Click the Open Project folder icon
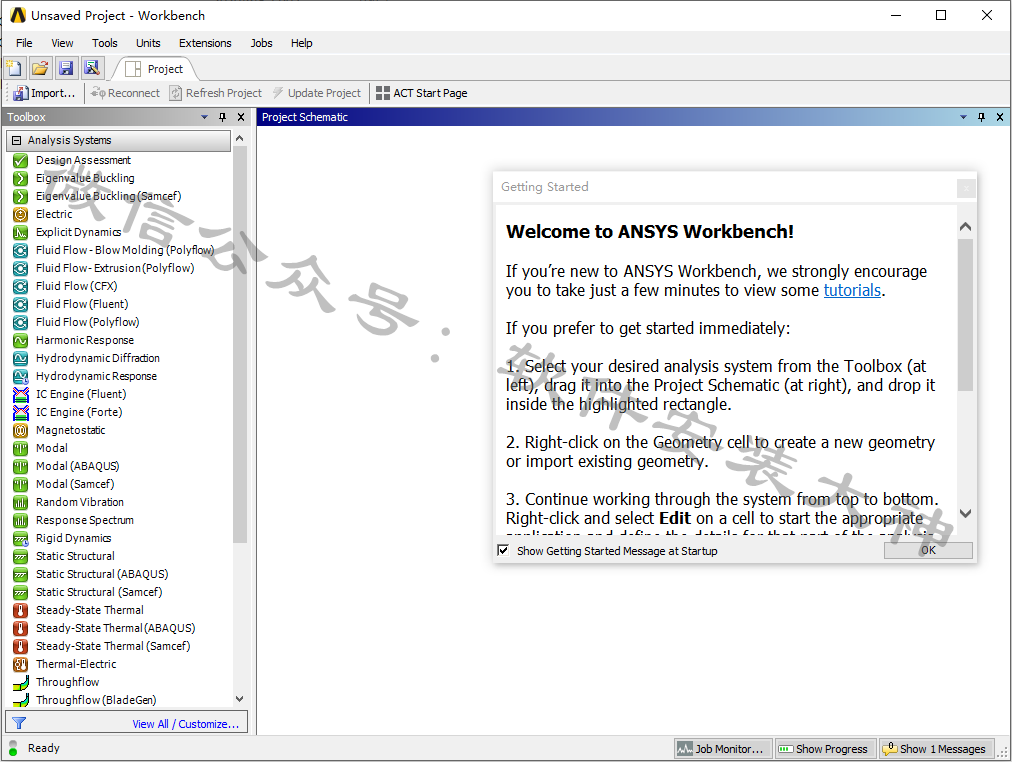Screen dimensions: 1012x762 (x=40, y=68)
